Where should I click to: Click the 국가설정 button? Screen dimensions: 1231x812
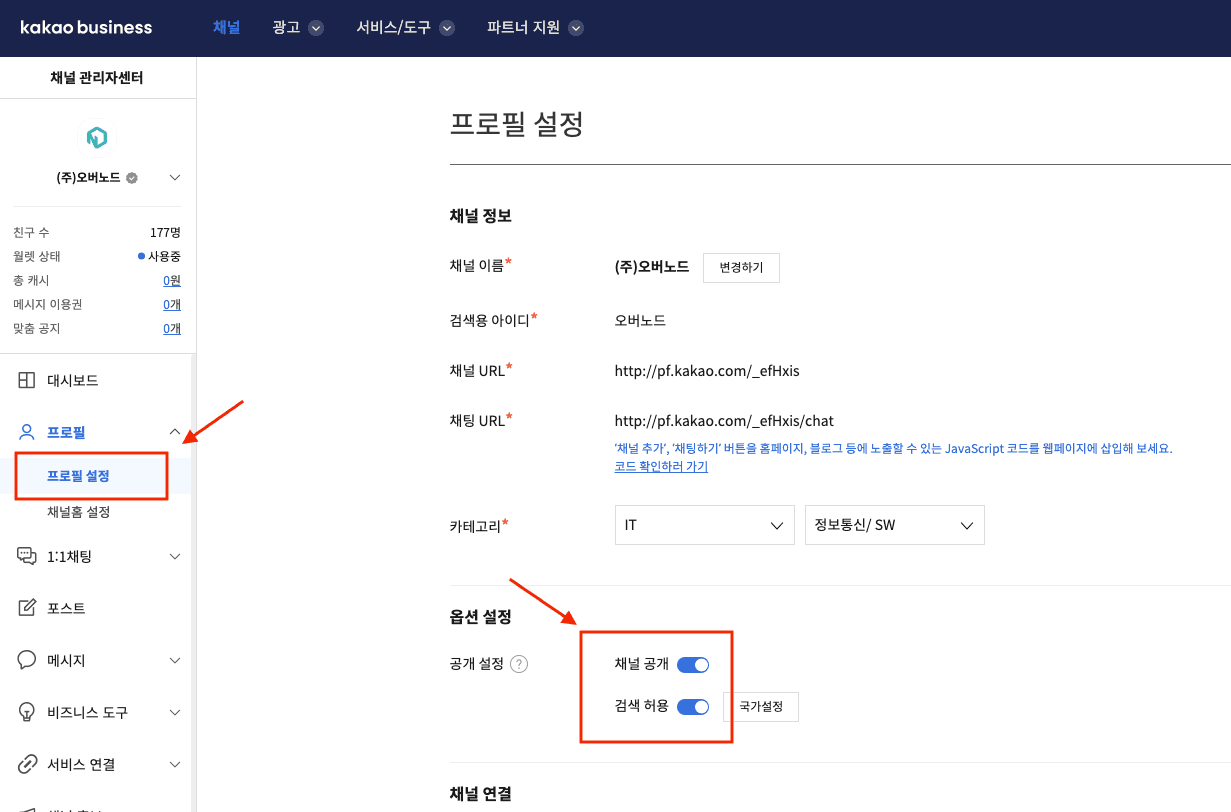point(761,706)
